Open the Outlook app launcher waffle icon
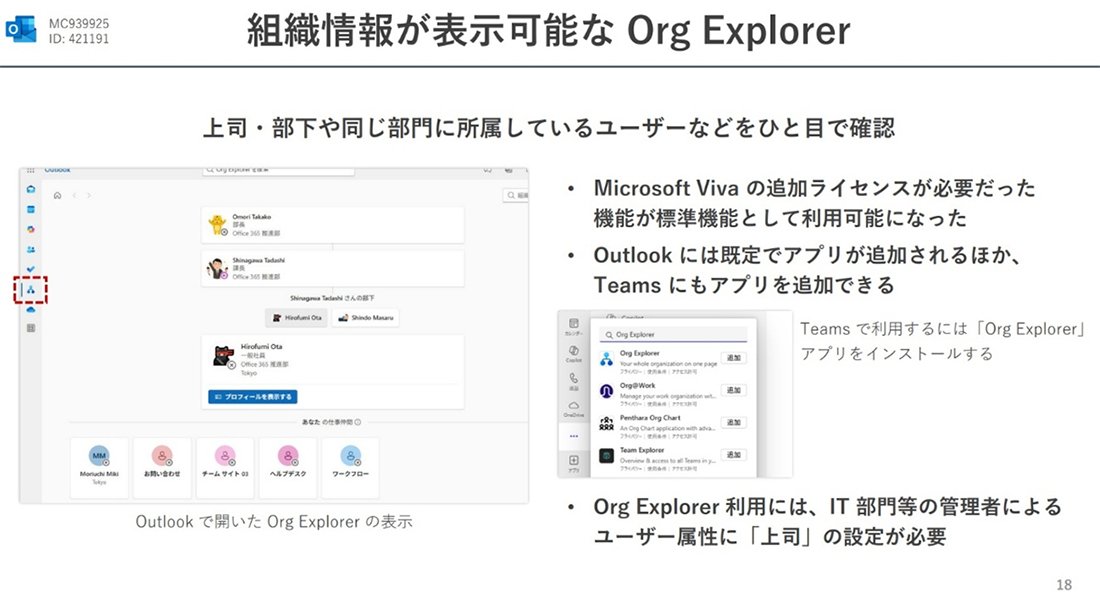 click(x=30, y=170)
